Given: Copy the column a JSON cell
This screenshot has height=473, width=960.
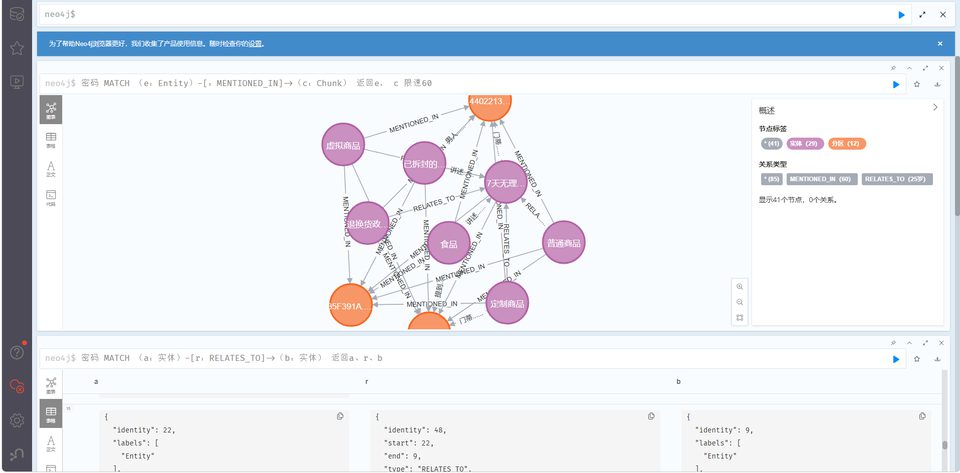Looking at the screenshot, I should click(340, 416).
